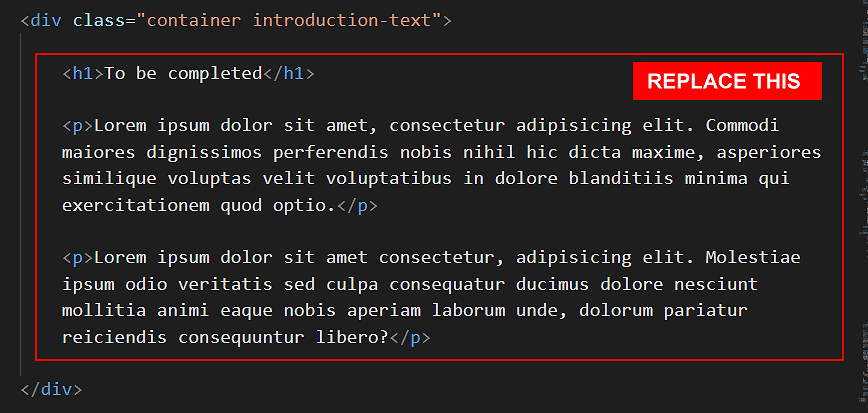The image size is (868, 413).
Task: Click the word "reiciendis" on last line
Action: 114,337
